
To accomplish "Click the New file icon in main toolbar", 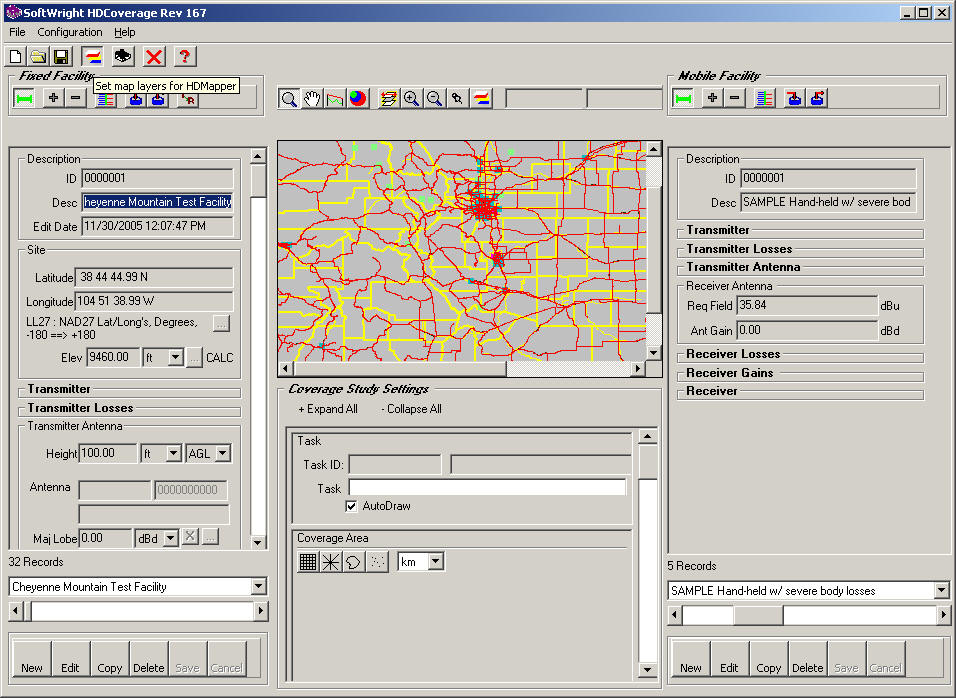I will (16, 57).
